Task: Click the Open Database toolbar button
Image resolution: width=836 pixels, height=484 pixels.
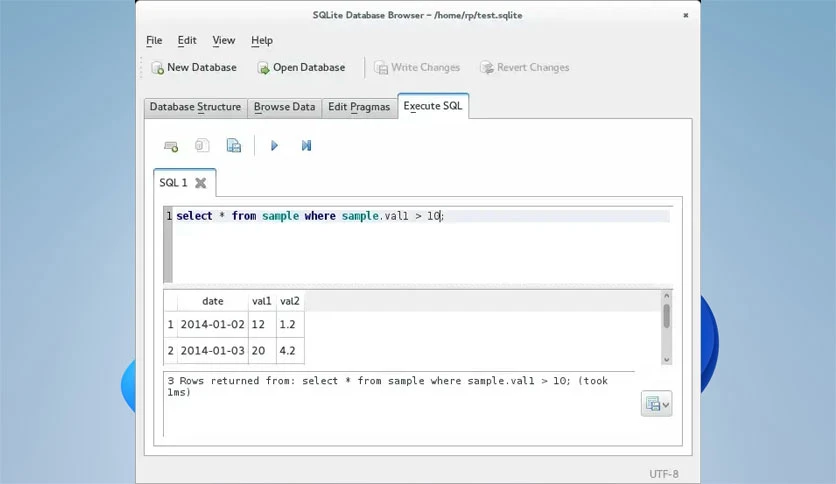Action: (301, 68)
